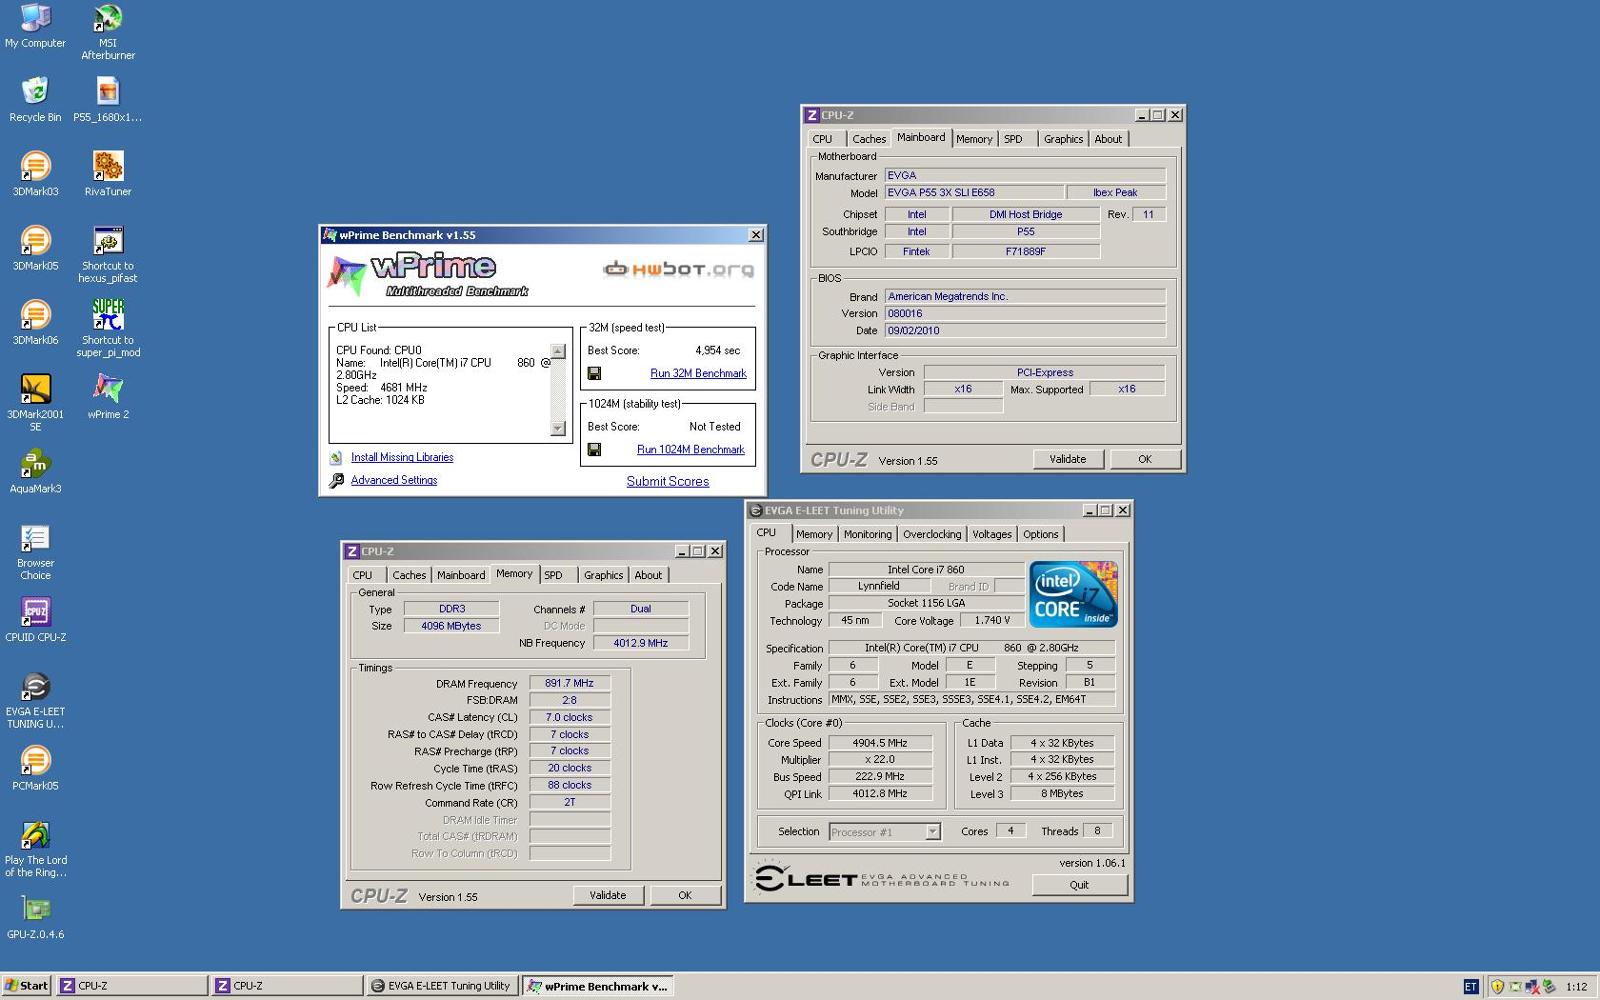Viewport: 1600px width, 1000px height.
Task: Open the MSI Afterburner desktop icon
Action: tap(108, 32)
